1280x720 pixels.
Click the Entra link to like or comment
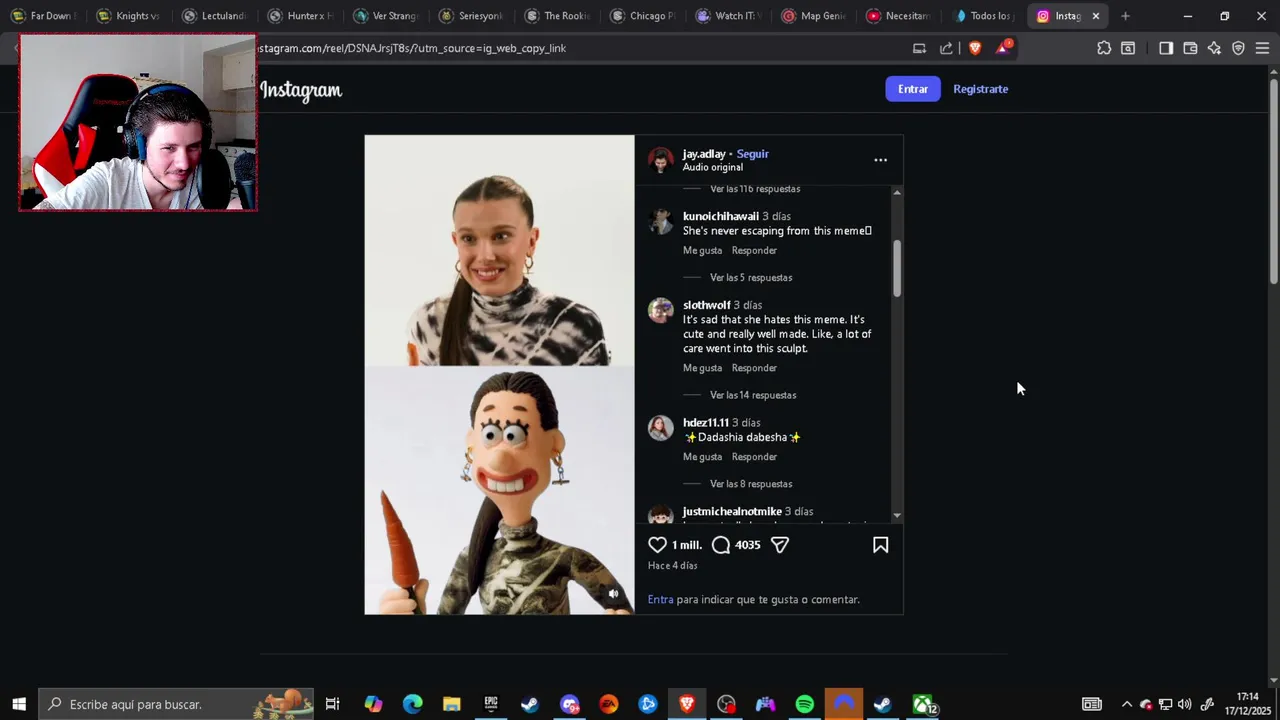[x=660, y=600]
